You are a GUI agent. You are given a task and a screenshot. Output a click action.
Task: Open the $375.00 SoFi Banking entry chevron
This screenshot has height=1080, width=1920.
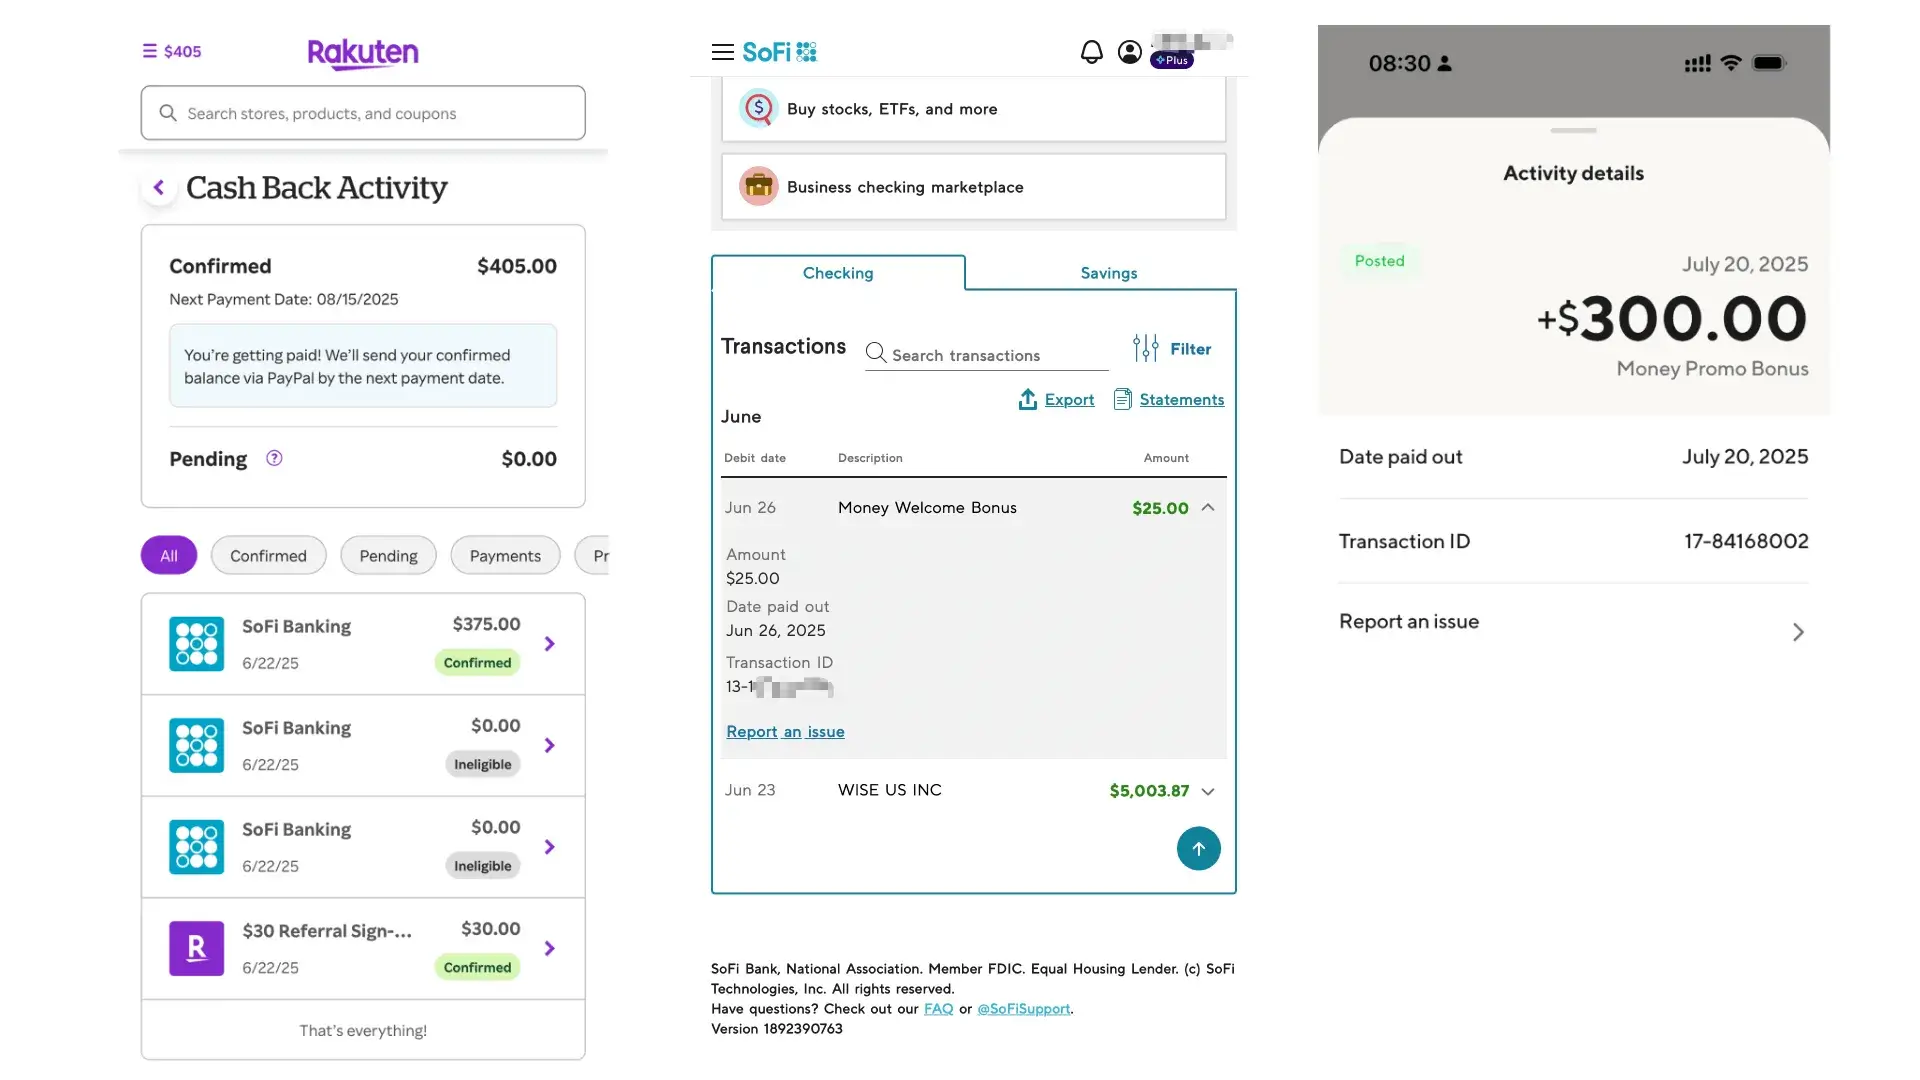[x=549, y=644]
